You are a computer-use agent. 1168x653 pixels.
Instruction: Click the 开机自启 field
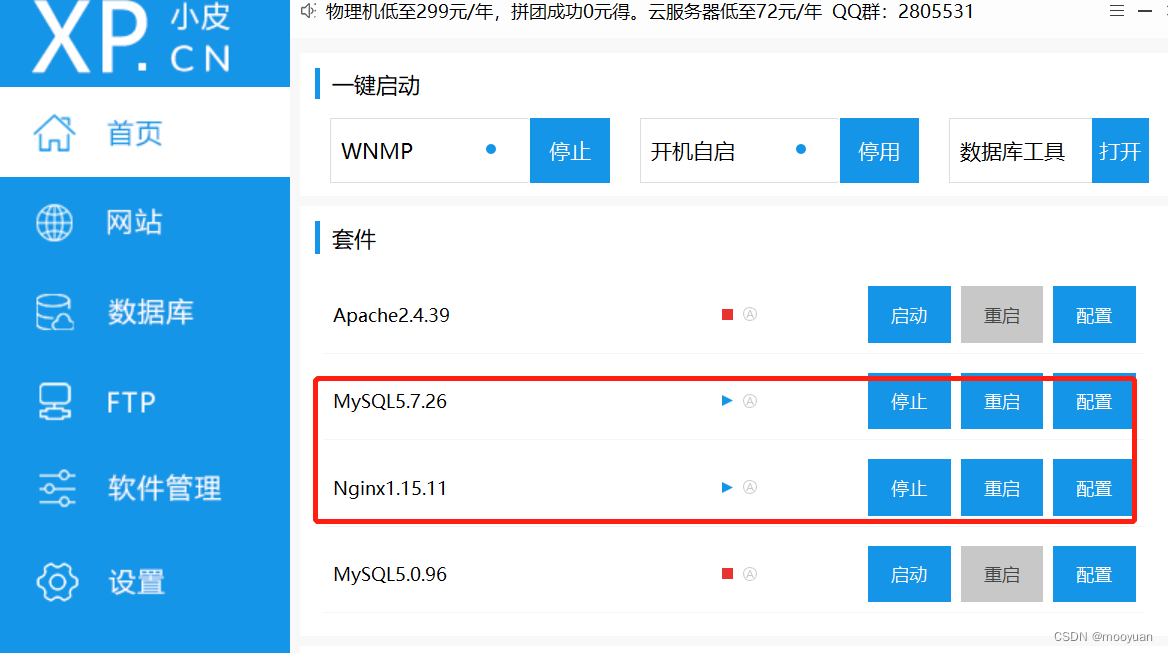(x=740, y=150)
